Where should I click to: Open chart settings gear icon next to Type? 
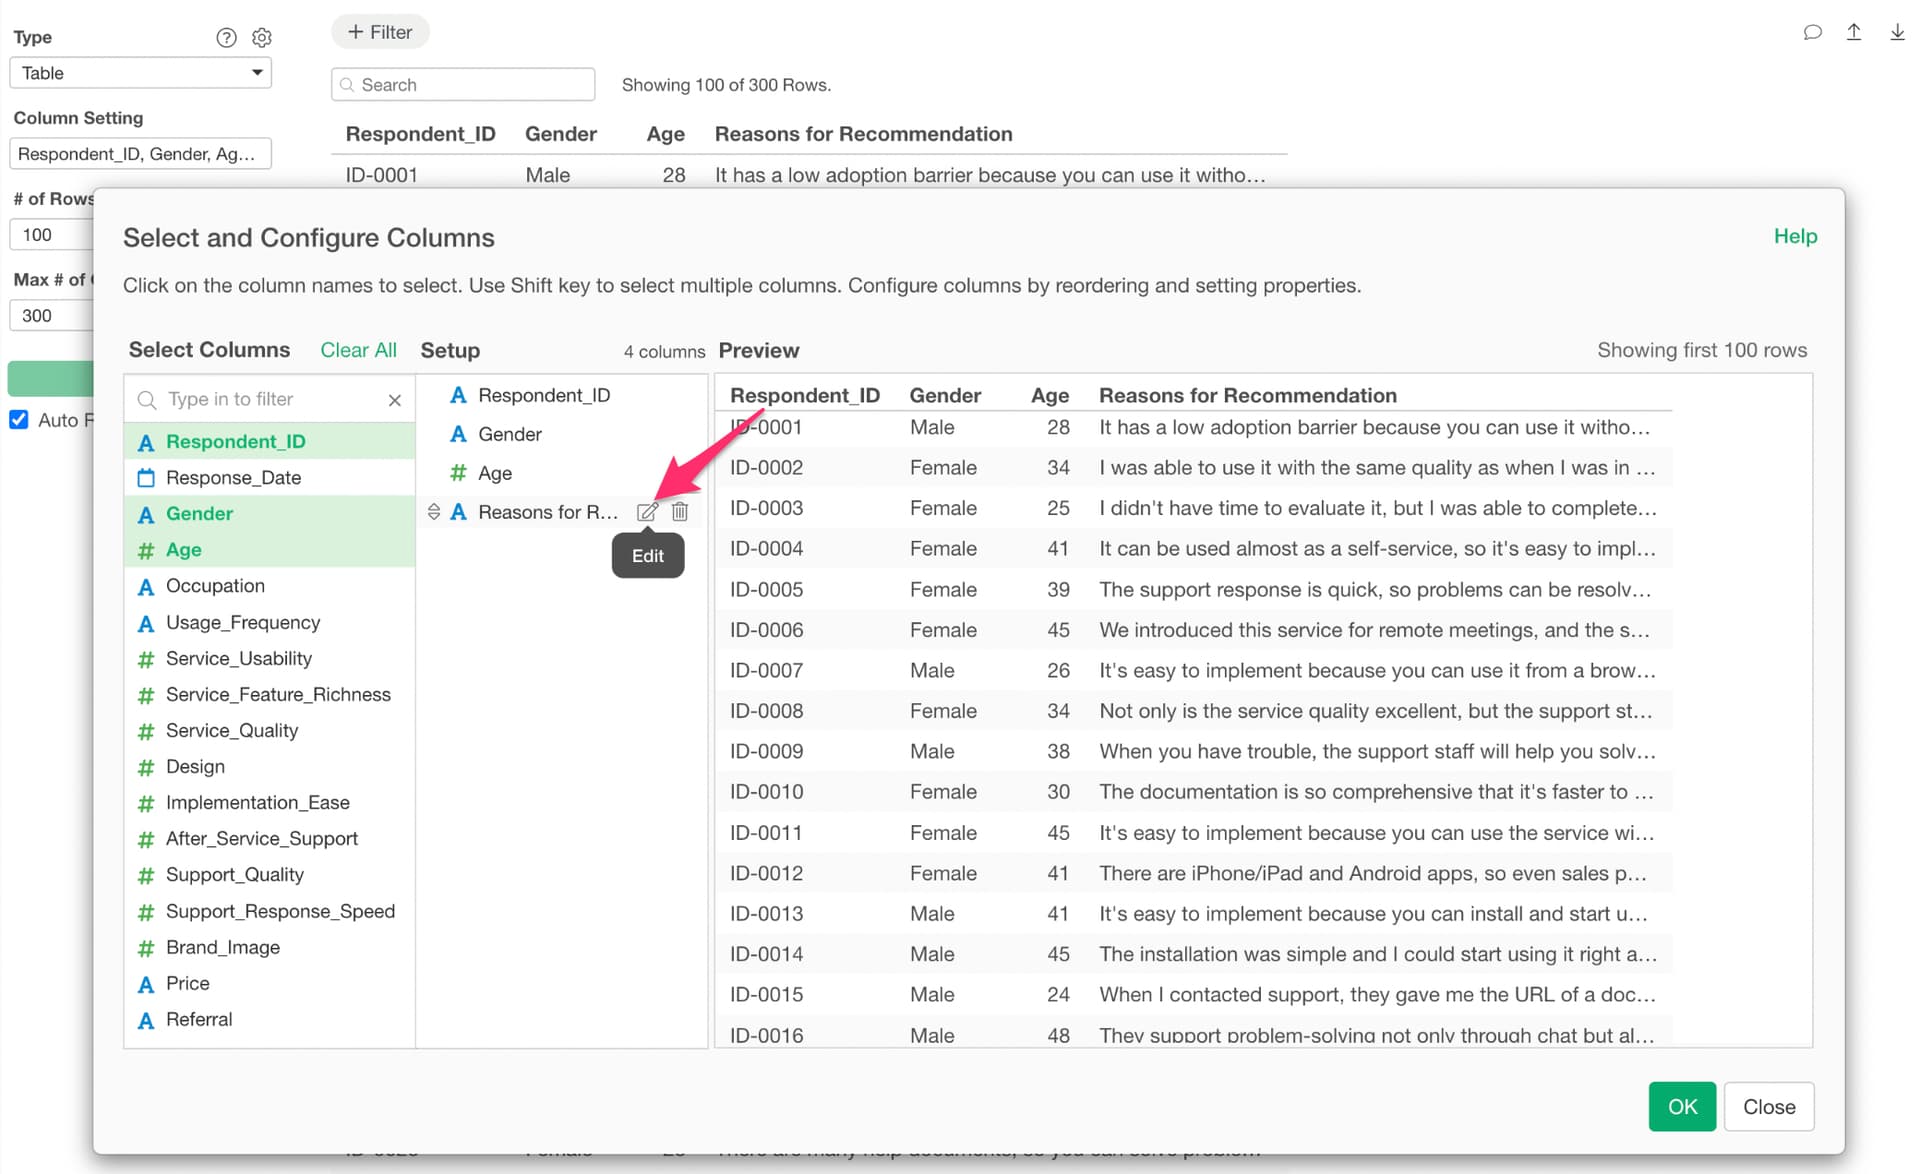(x=262, y=37)
